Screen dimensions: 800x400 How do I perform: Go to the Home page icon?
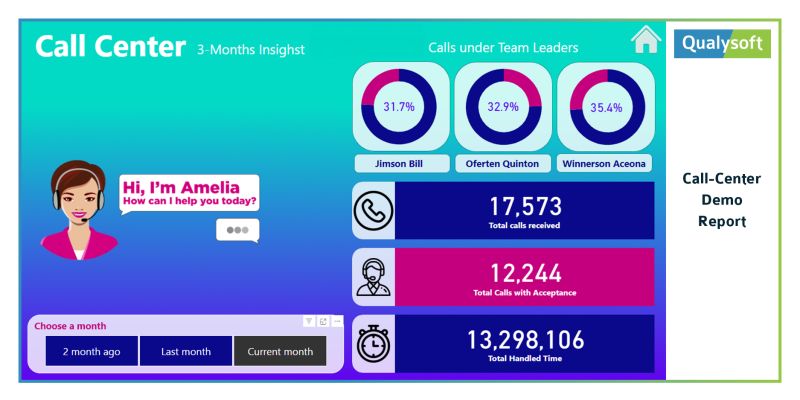coord(645,39)
